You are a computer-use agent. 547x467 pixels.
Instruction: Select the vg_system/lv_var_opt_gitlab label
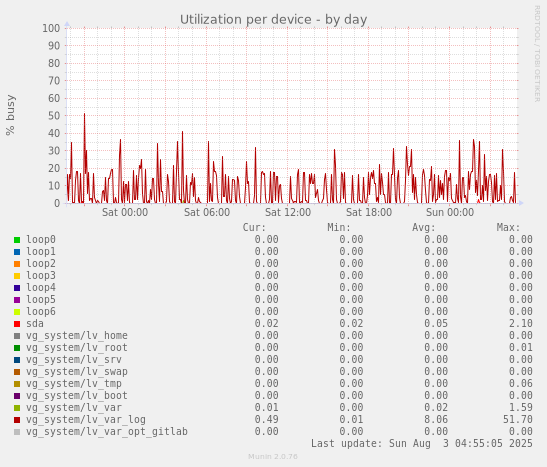[107, 431]
